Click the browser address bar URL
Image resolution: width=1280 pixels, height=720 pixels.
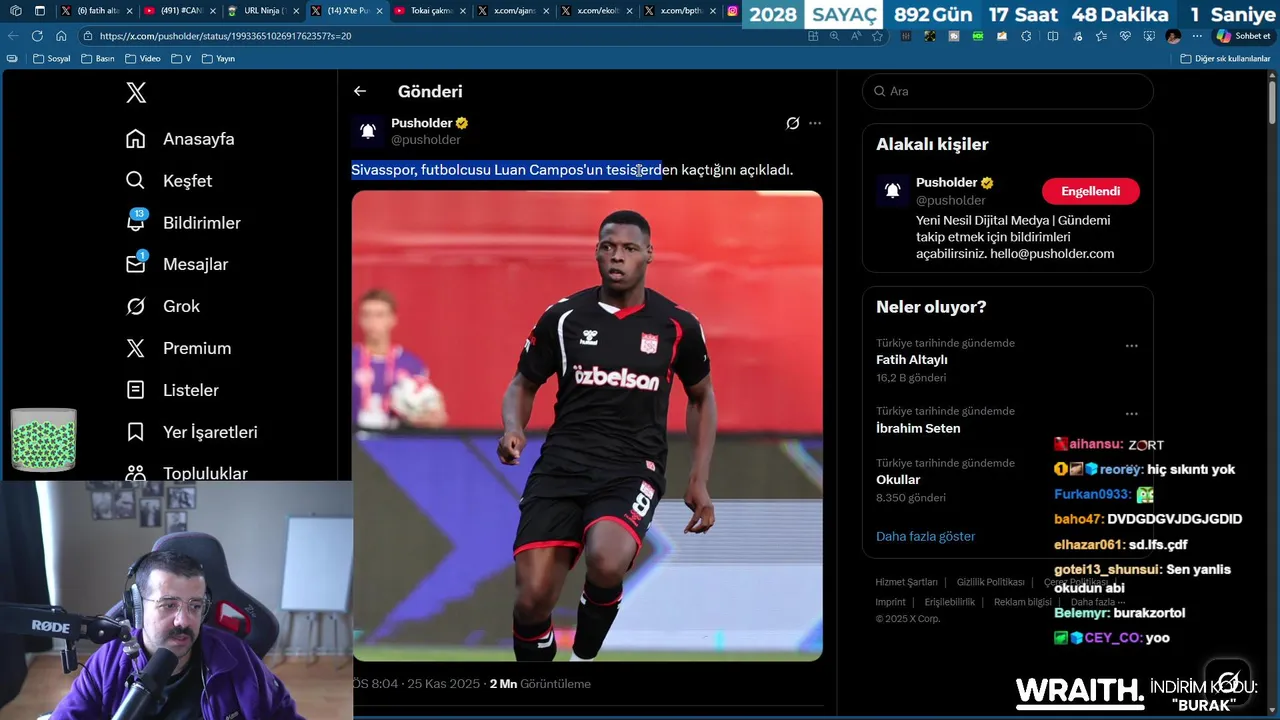(x=225, y=36)
